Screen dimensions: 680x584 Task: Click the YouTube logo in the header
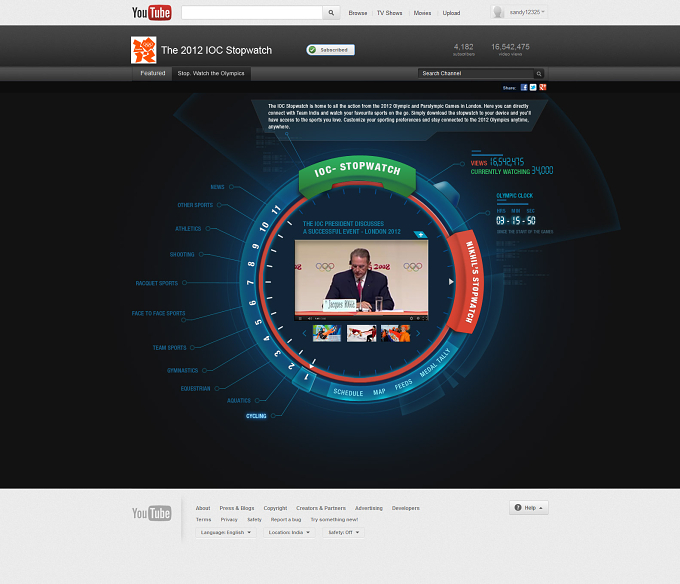coord(151,13)
